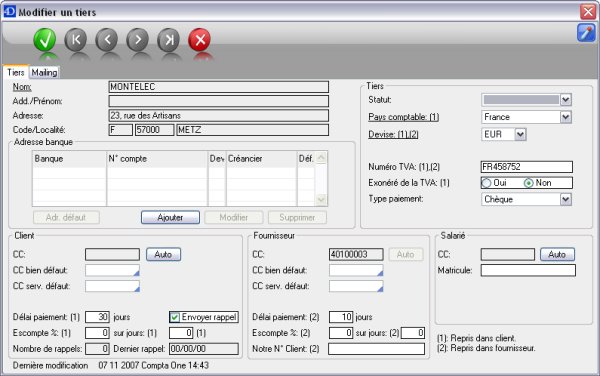Click the Notre N° Client field
This screenshot has width=600, height=376.
coord(377,349)
